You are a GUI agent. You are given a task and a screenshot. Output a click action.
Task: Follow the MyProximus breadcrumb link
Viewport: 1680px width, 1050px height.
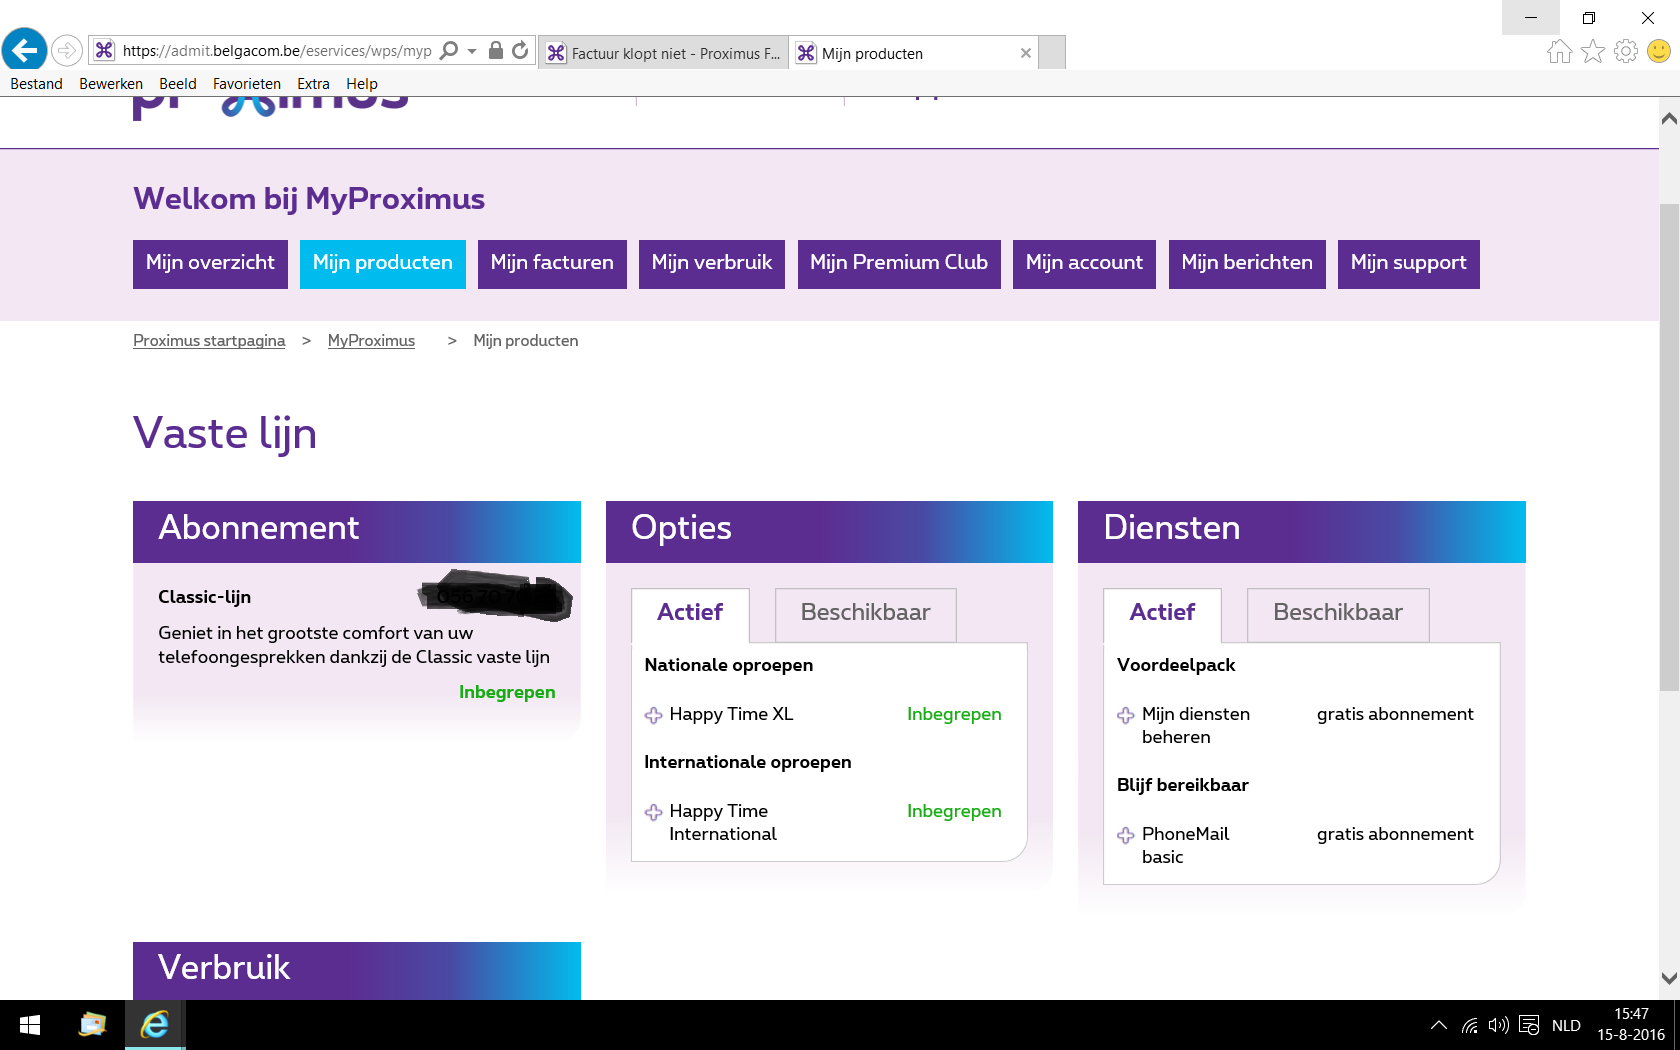pos(371,341)
